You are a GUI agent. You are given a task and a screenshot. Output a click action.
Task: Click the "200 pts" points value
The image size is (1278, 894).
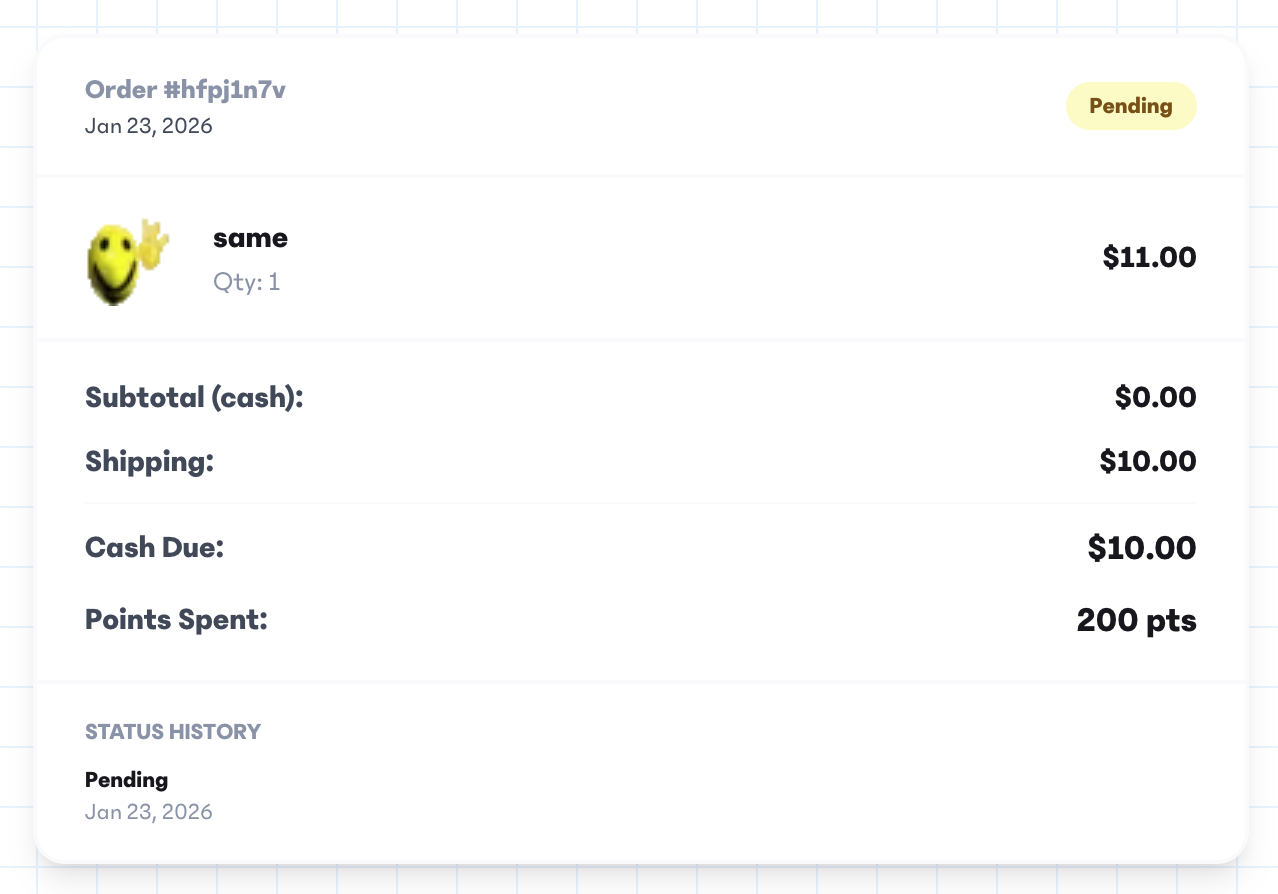[x=1136, y=621]
